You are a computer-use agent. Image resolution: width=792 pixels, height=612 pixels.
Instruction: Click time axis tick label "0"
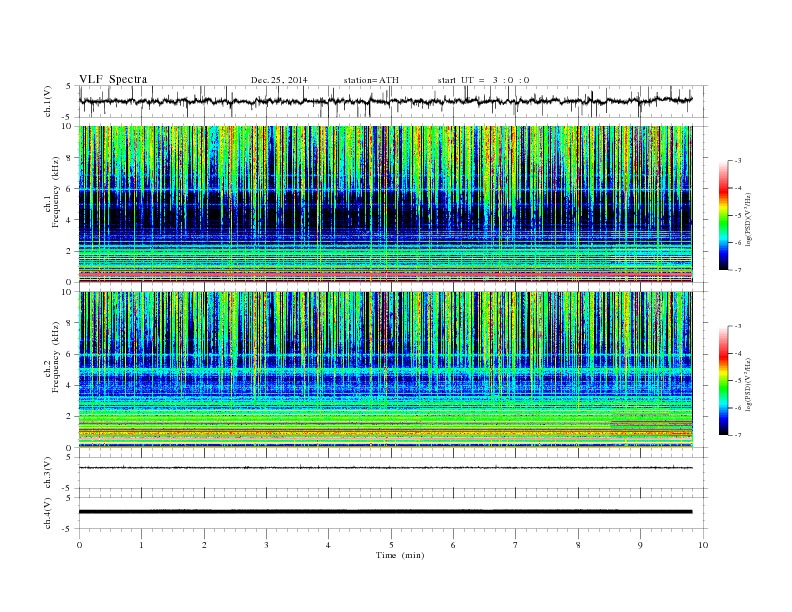click(x=79, y=545)
